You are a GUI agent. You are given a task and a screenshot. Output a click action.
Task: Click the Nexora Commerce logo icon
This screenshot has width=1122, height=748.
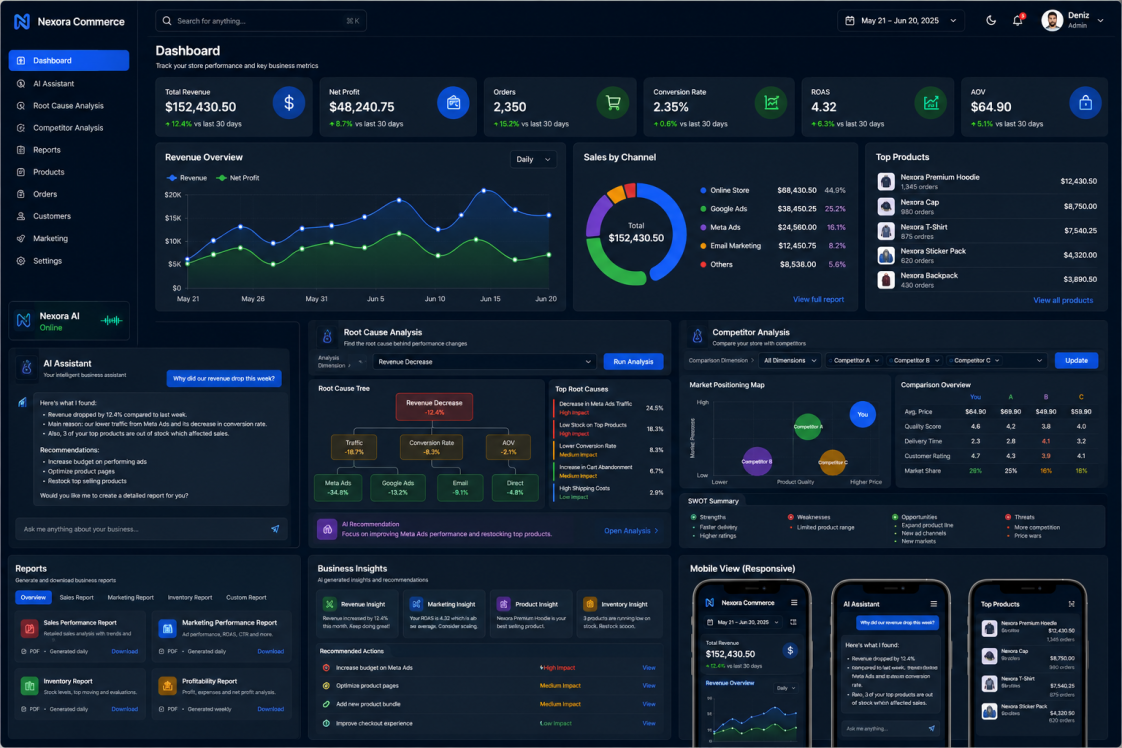tap(22, 21)
